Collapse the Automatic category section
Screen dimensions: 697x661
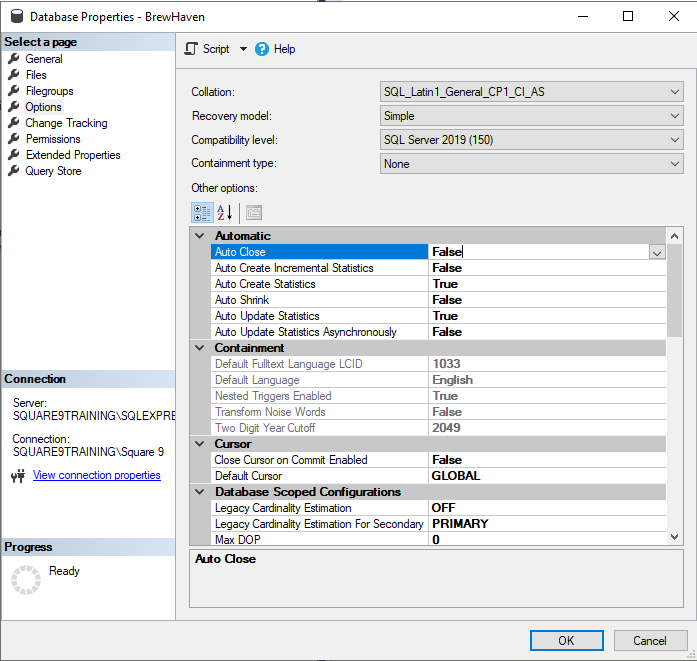tap(199, 236)
